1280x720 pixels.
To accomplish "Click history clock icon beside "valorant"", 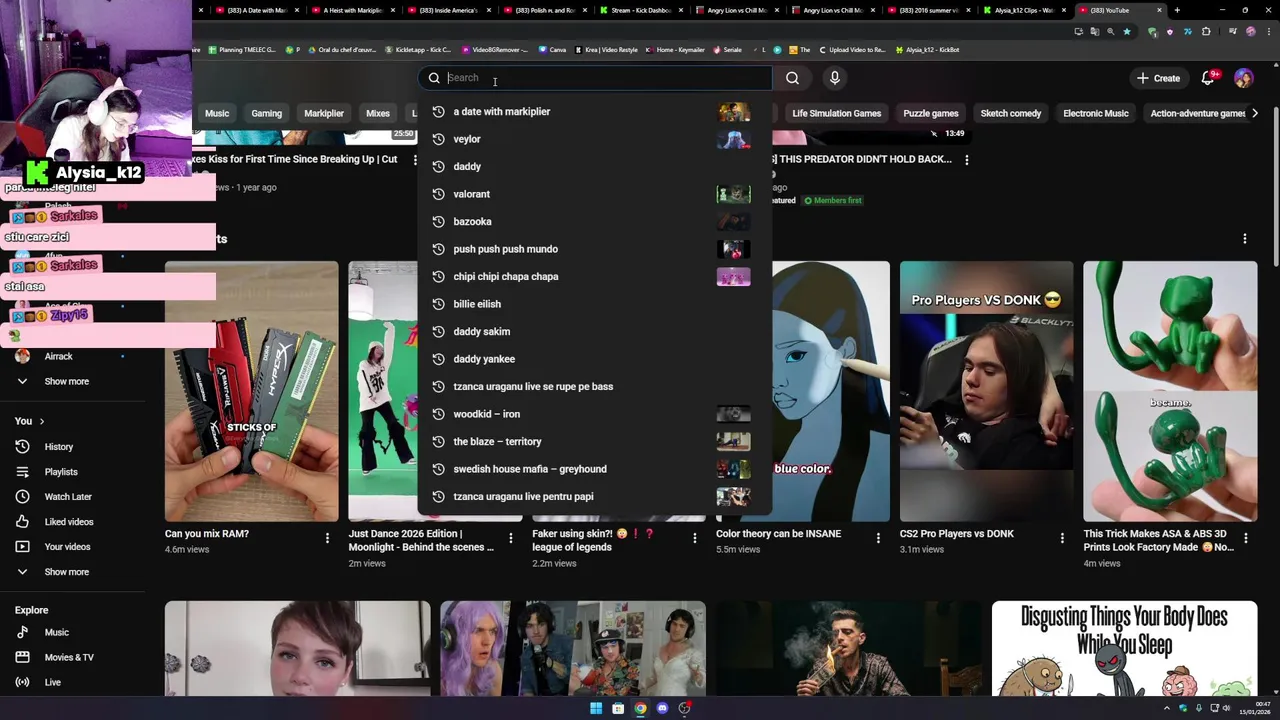I will click(438, 194).
